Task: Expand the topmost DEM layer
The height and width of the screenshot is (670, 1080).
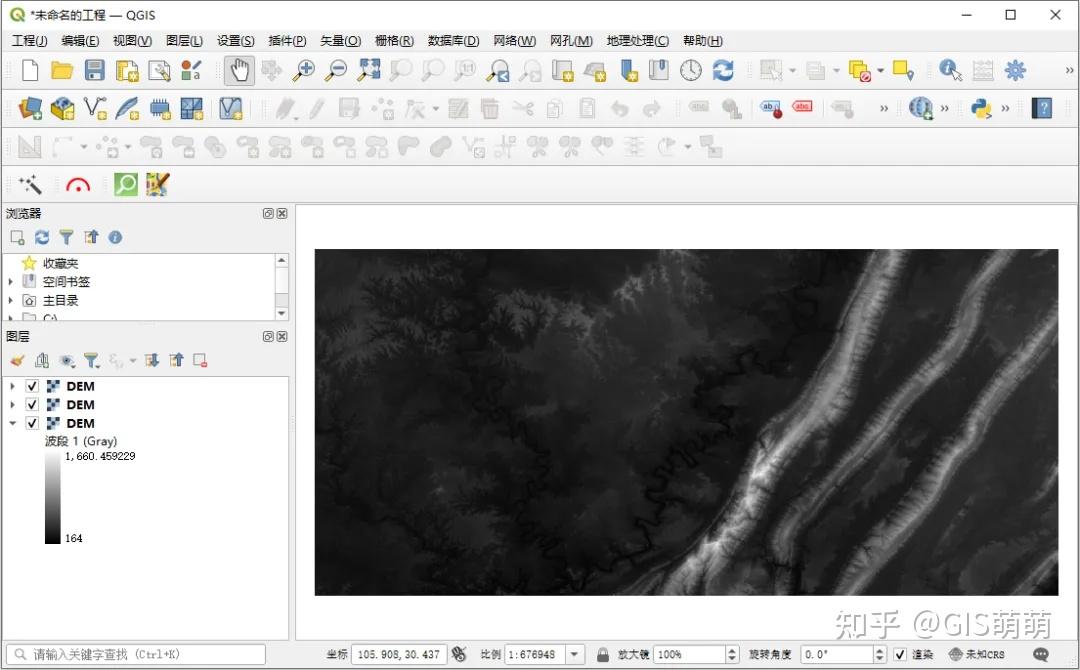Action: tap(12, 386)
